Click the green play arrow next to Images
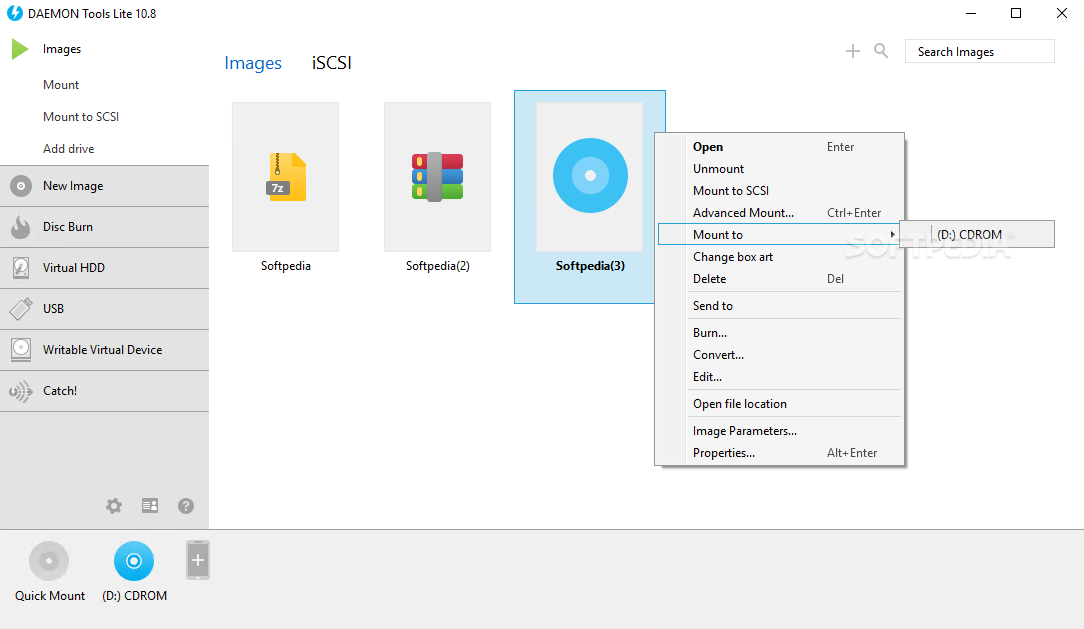The width and height of the screenshot is (1084, 629). pos(18,48)
